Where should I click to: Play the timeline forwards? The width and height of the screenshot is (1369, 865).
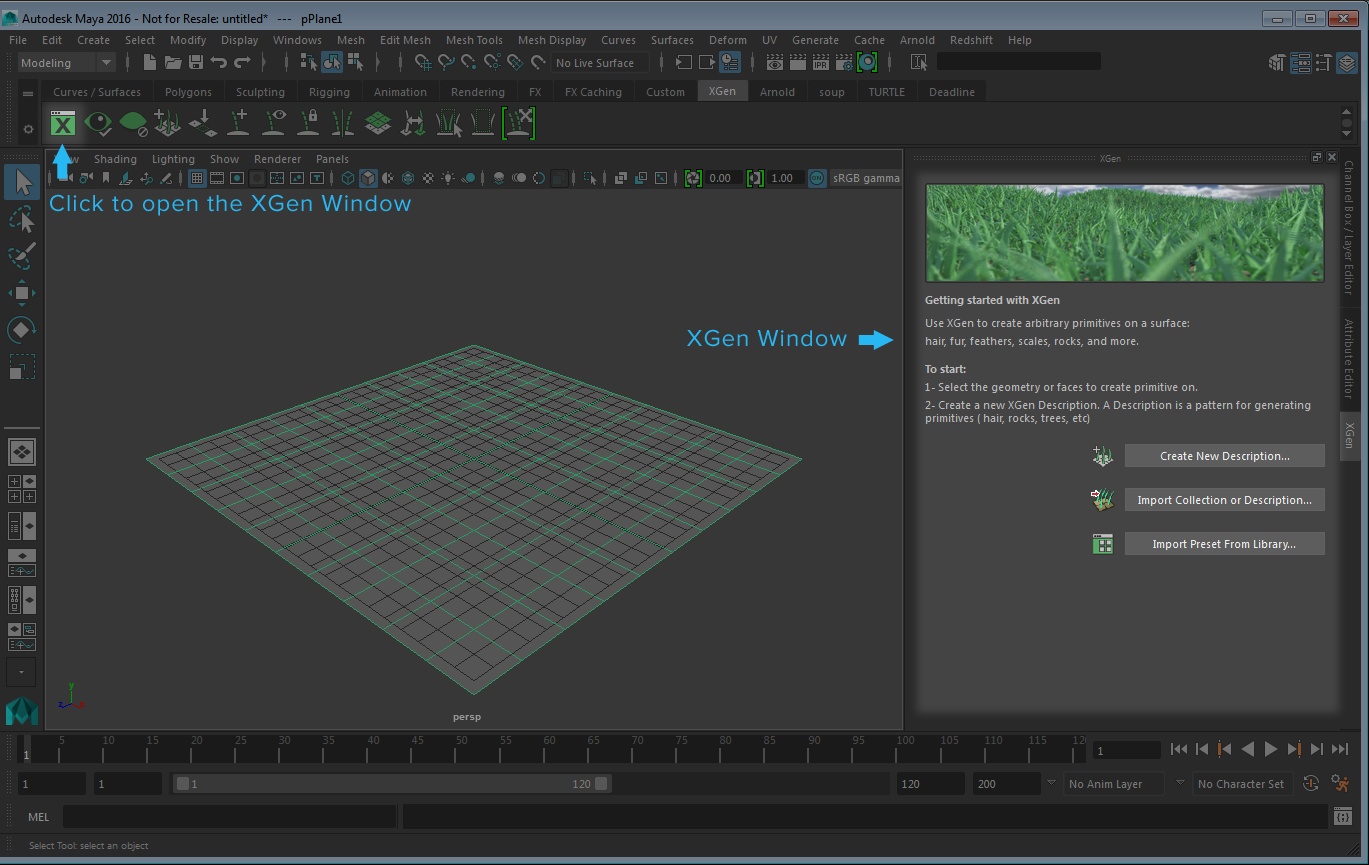click(1271, 749)
